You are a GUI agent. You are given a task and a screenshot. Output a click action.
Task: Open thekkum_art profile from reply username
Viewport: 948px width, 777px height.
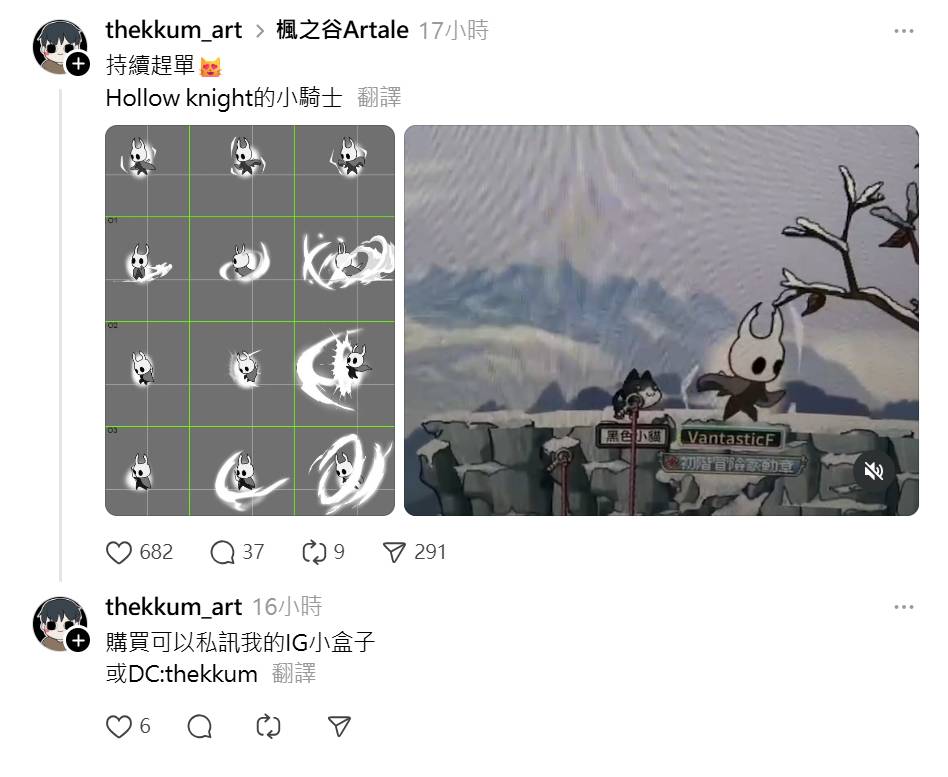point(174,606)
